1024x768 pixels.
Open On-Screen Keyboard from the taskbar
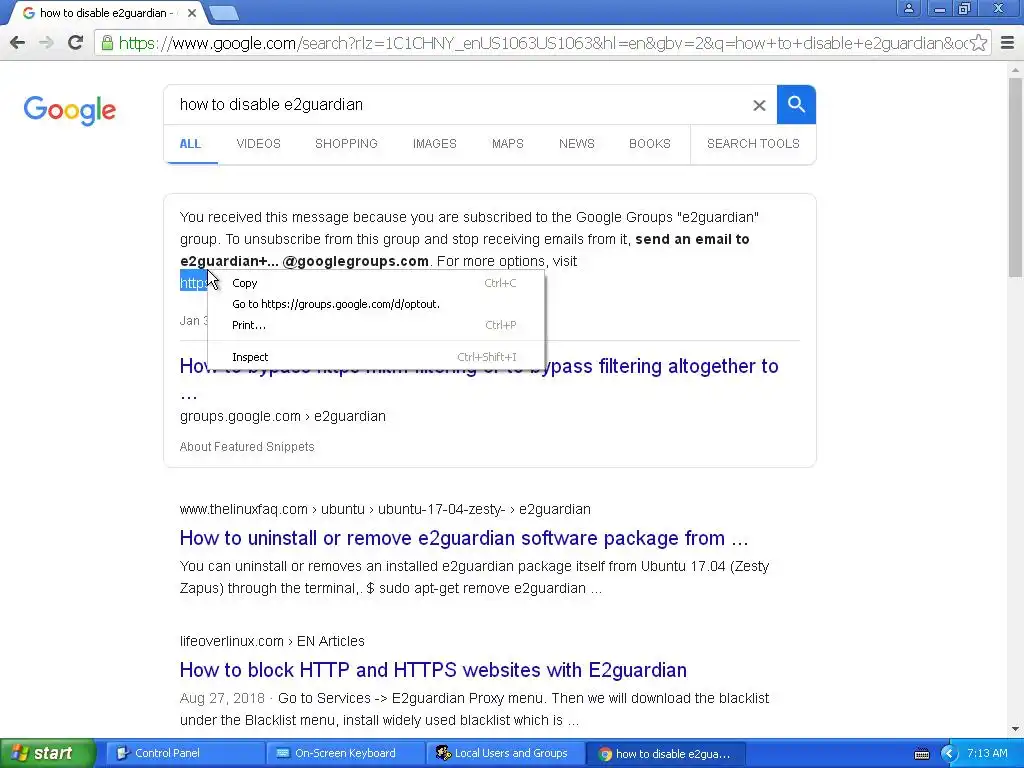345,753
